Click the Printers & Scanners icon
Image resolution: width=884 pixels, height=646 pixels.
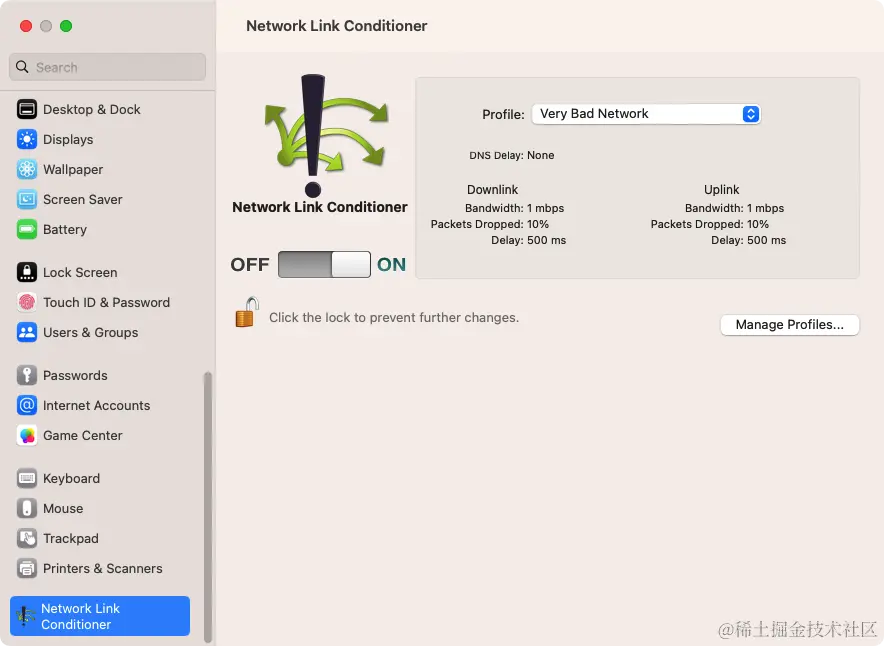click(x=26, y=568)
